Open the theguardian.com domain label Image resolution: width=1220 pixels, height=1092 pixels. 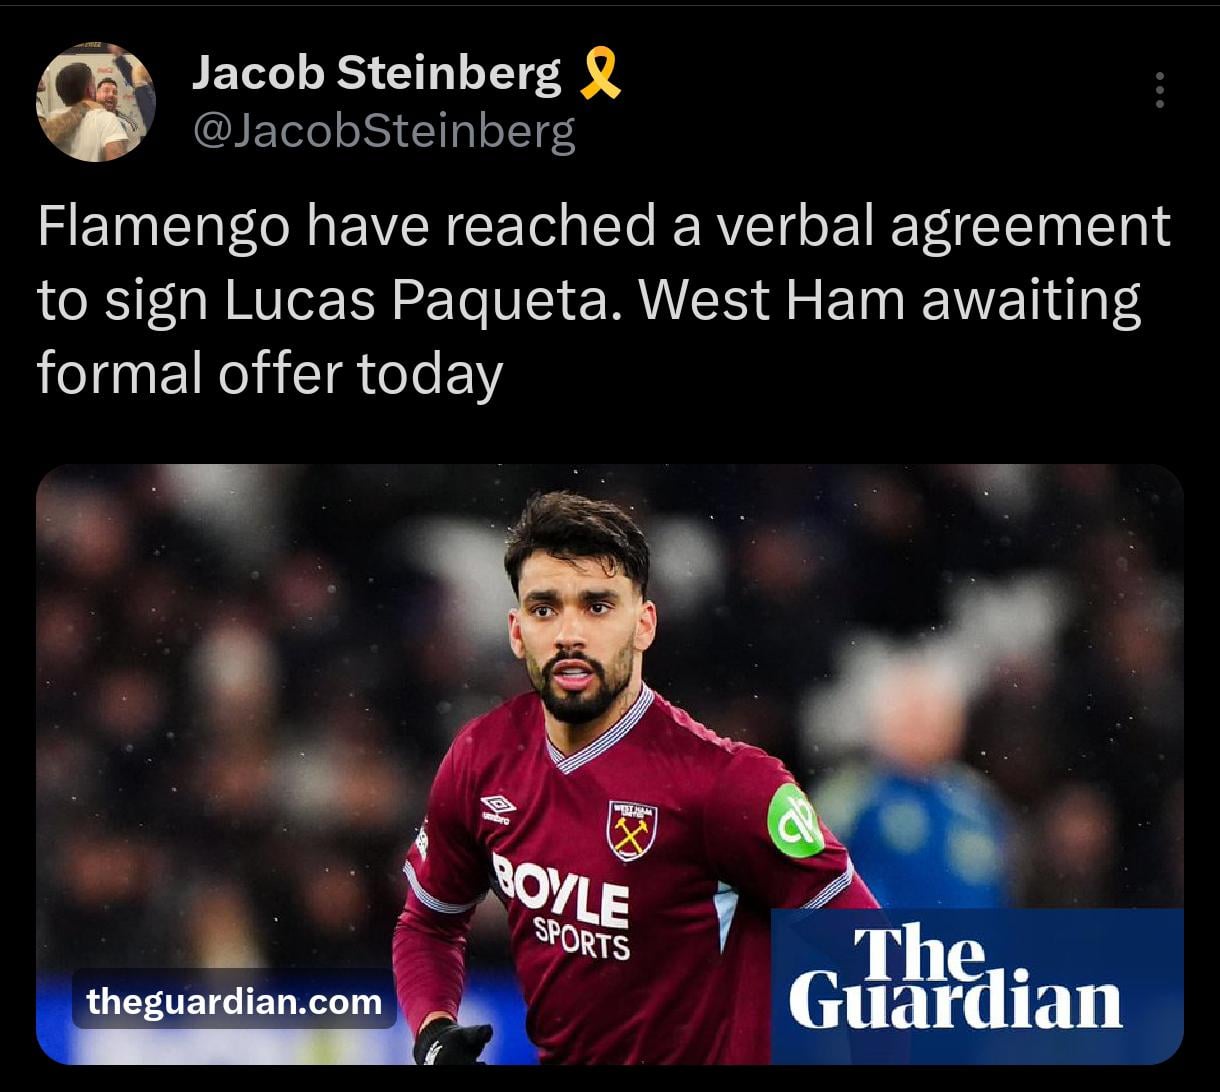[234, 1000]
